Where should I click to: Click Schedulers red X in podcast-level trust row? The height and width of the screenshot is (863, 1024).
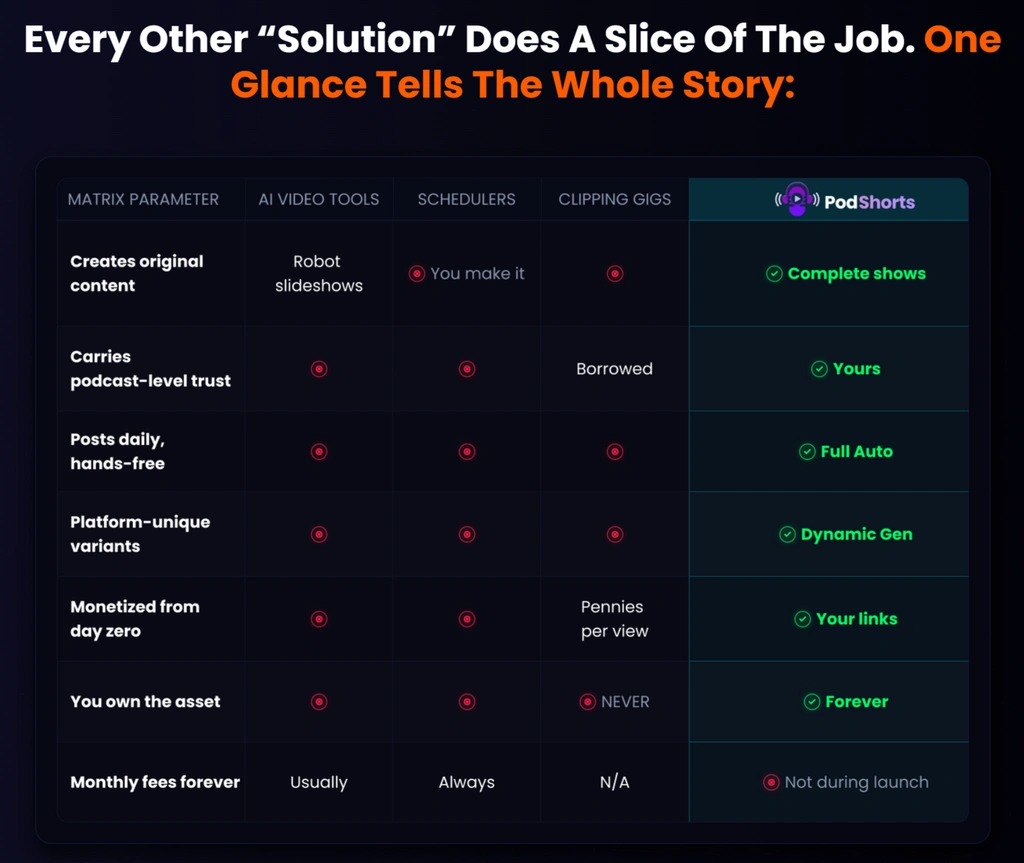coord(467,369)
